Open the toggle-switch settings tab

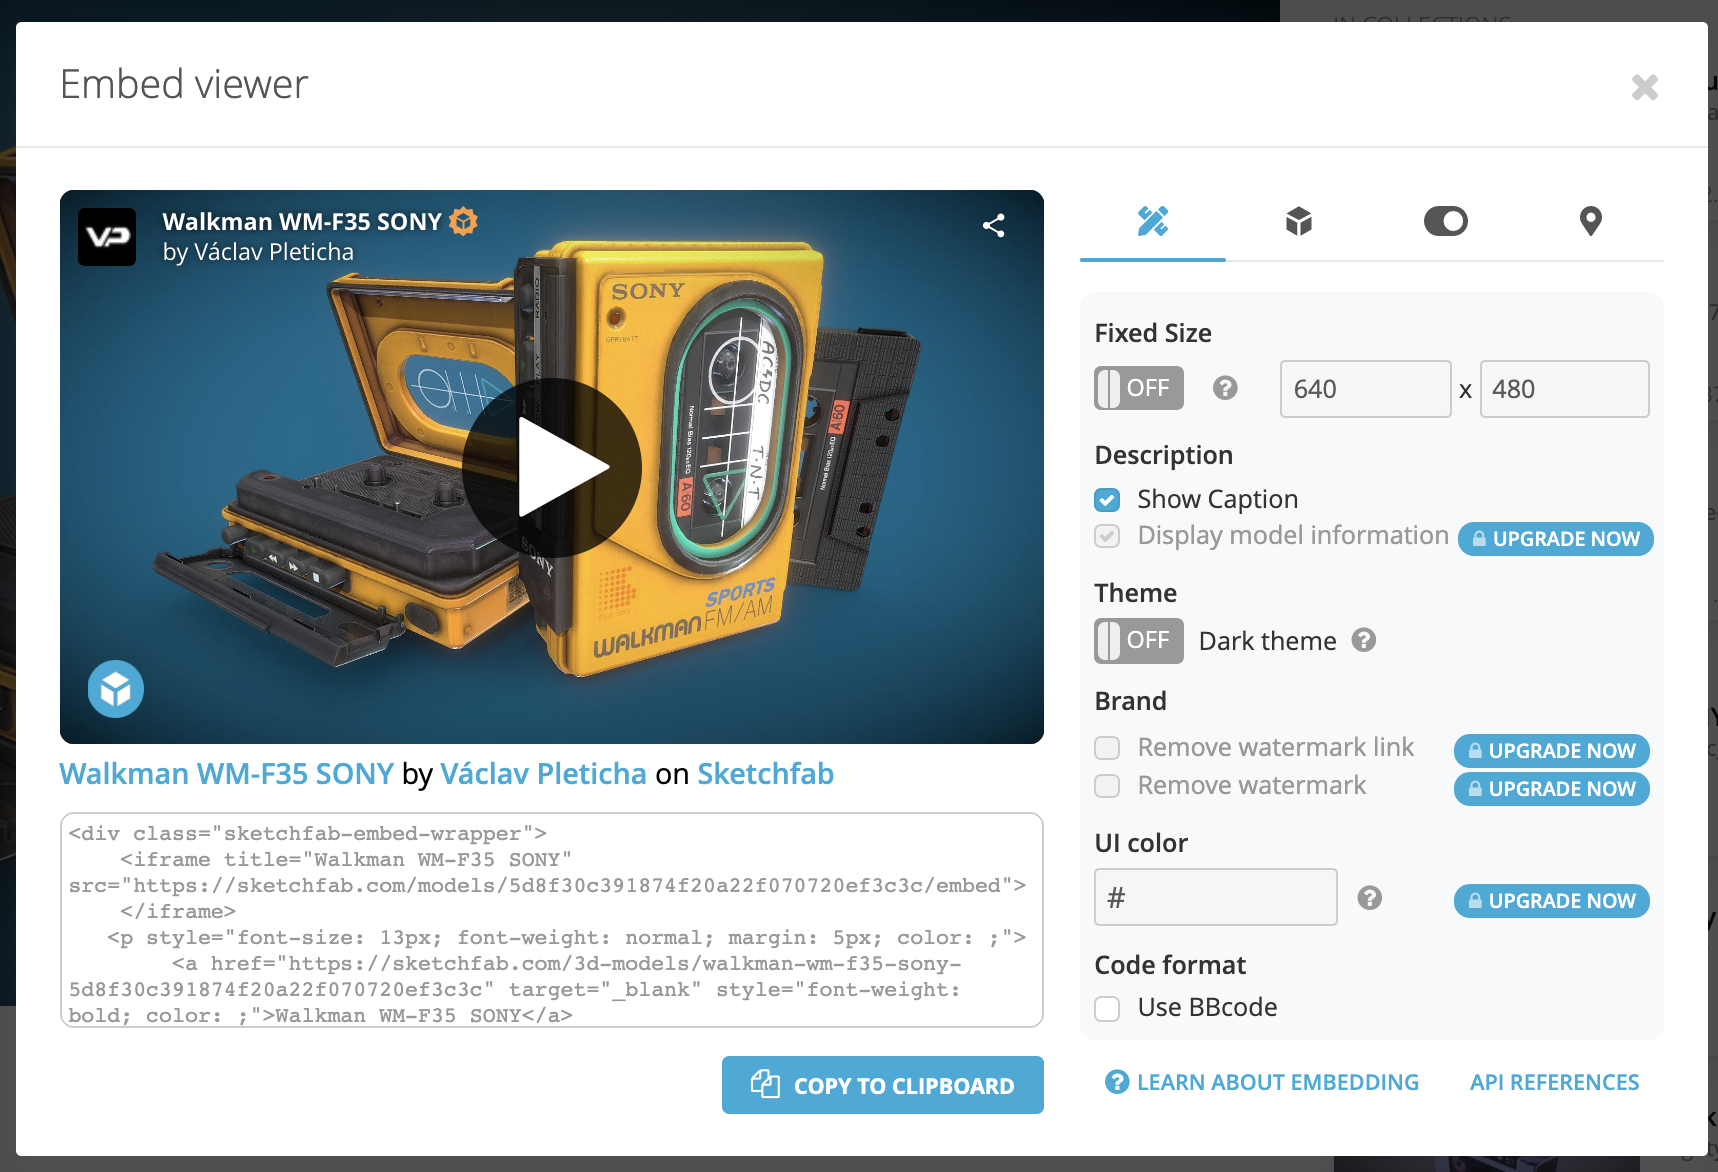pos(1445,221)
